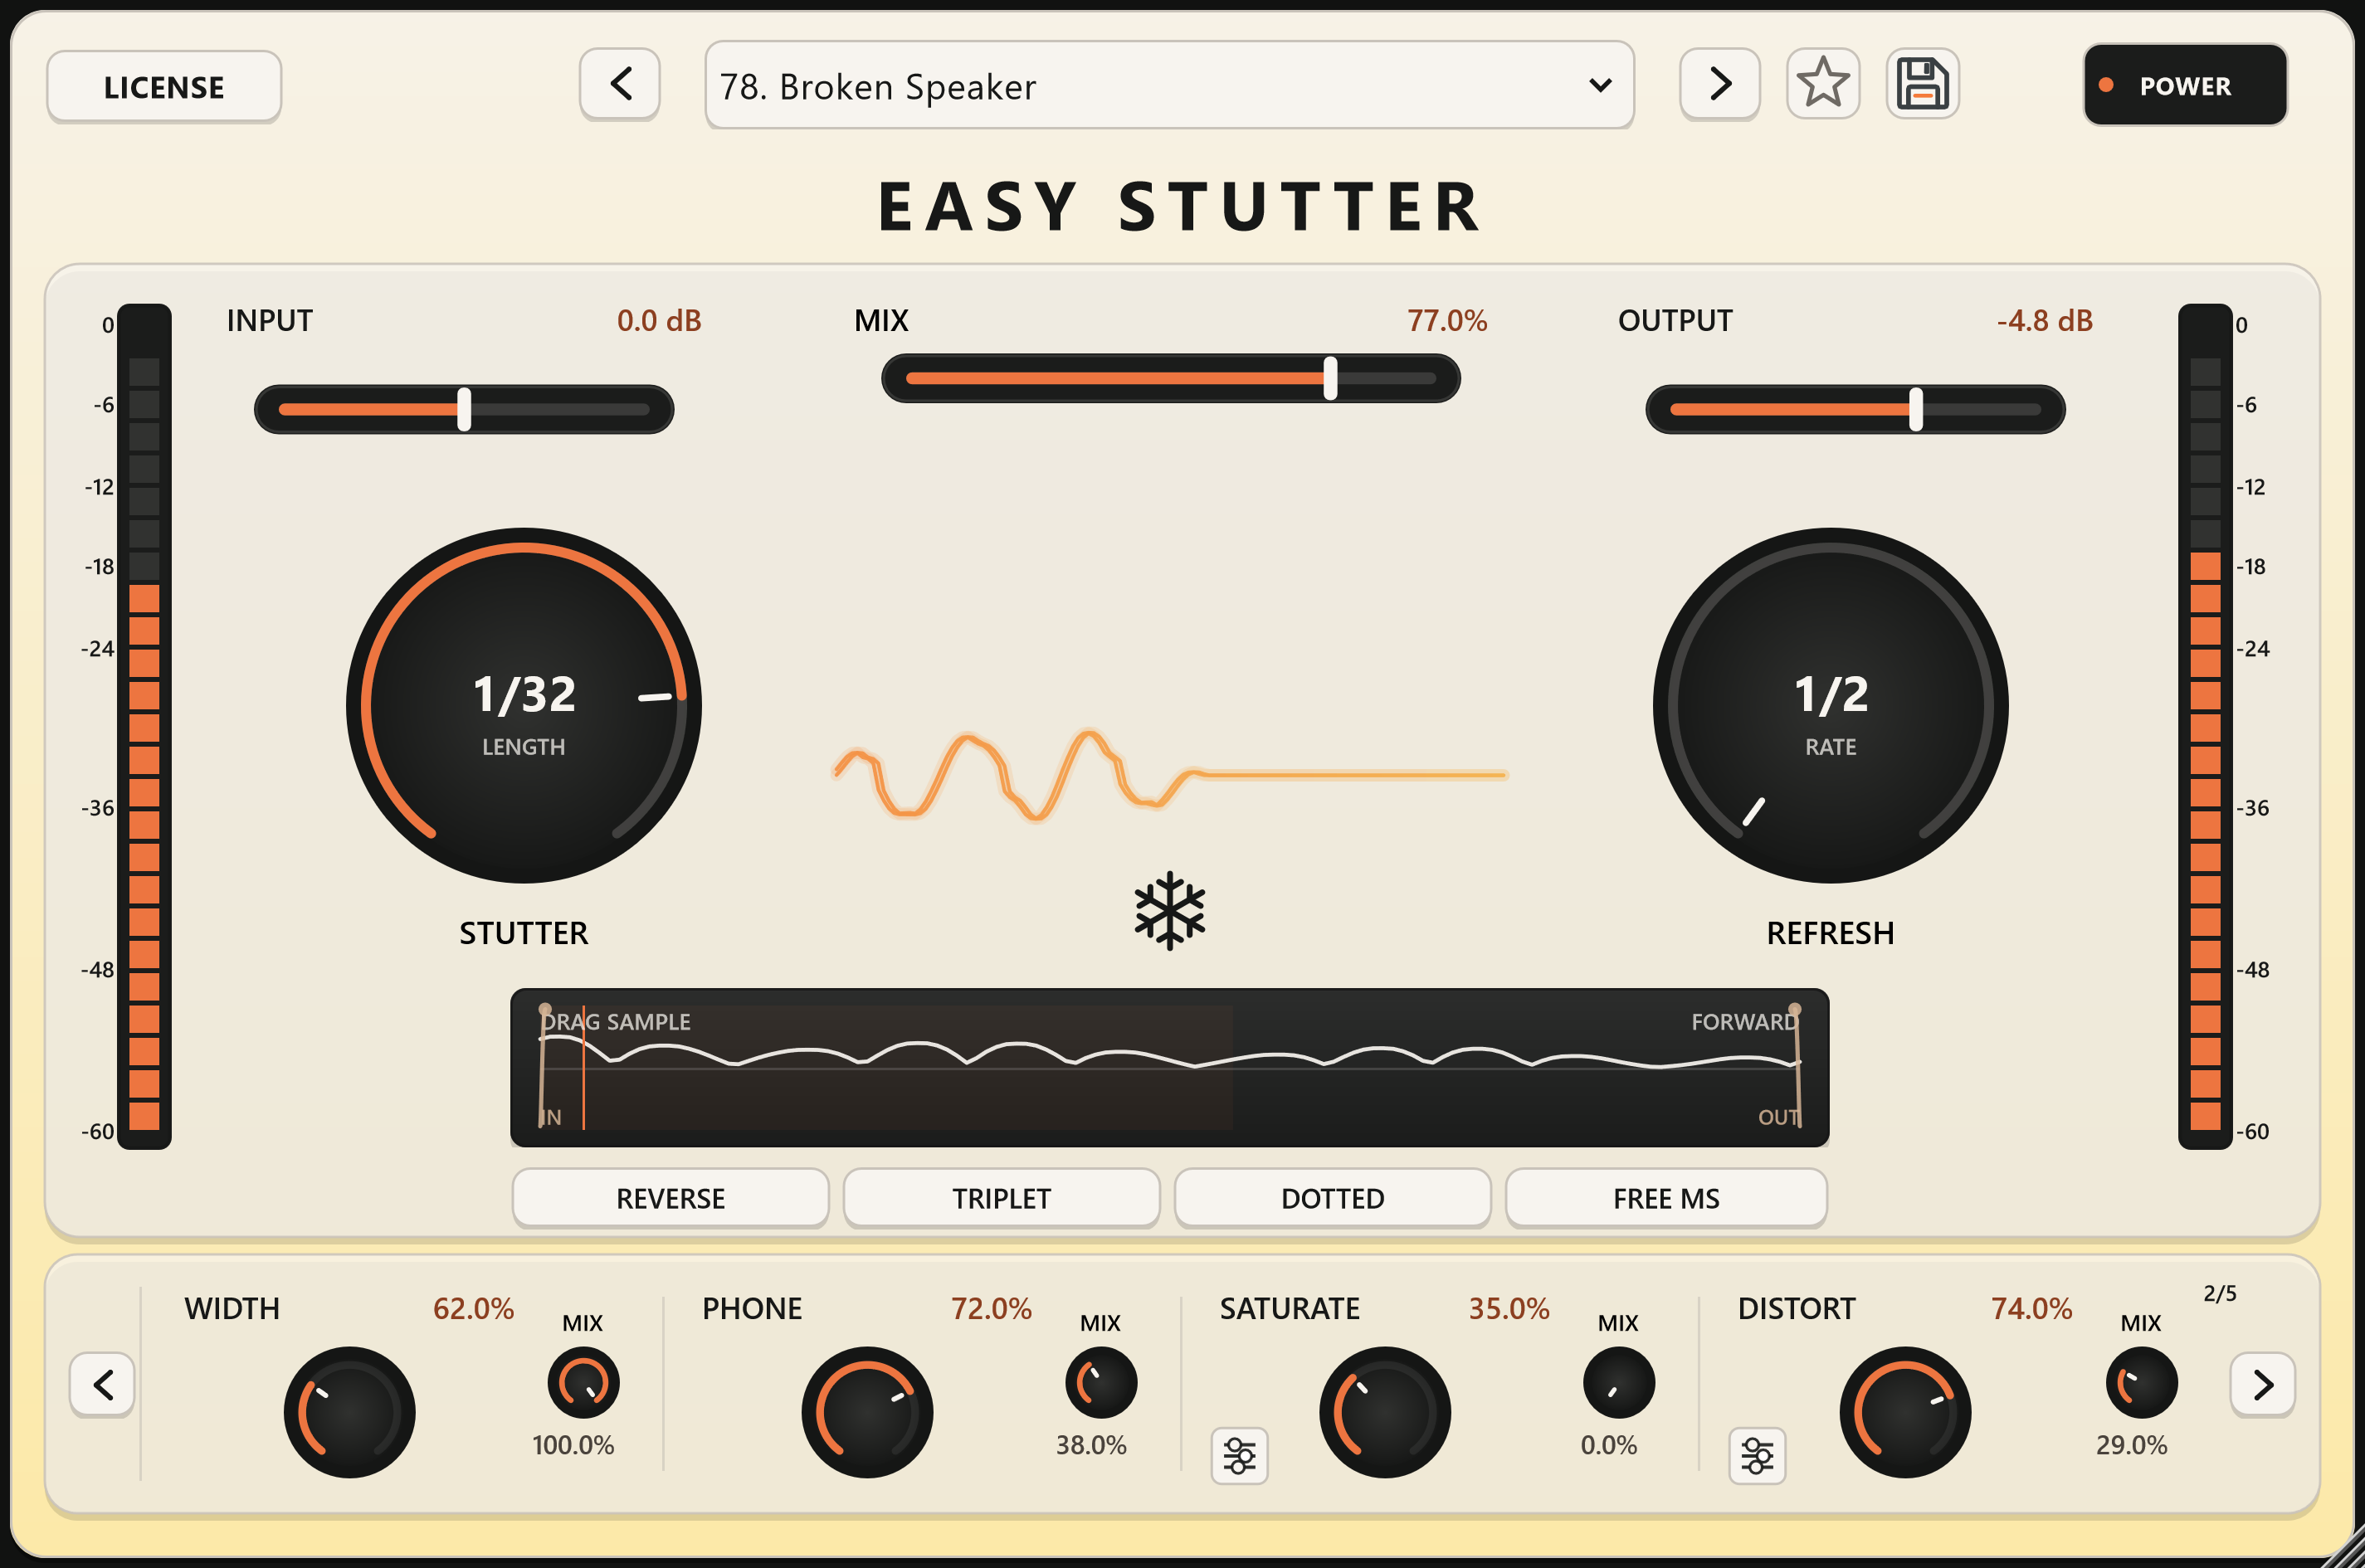Click the WIDTH MIX small knob
Viewport: 2365px width, 1568px height.
point(583,1383)
